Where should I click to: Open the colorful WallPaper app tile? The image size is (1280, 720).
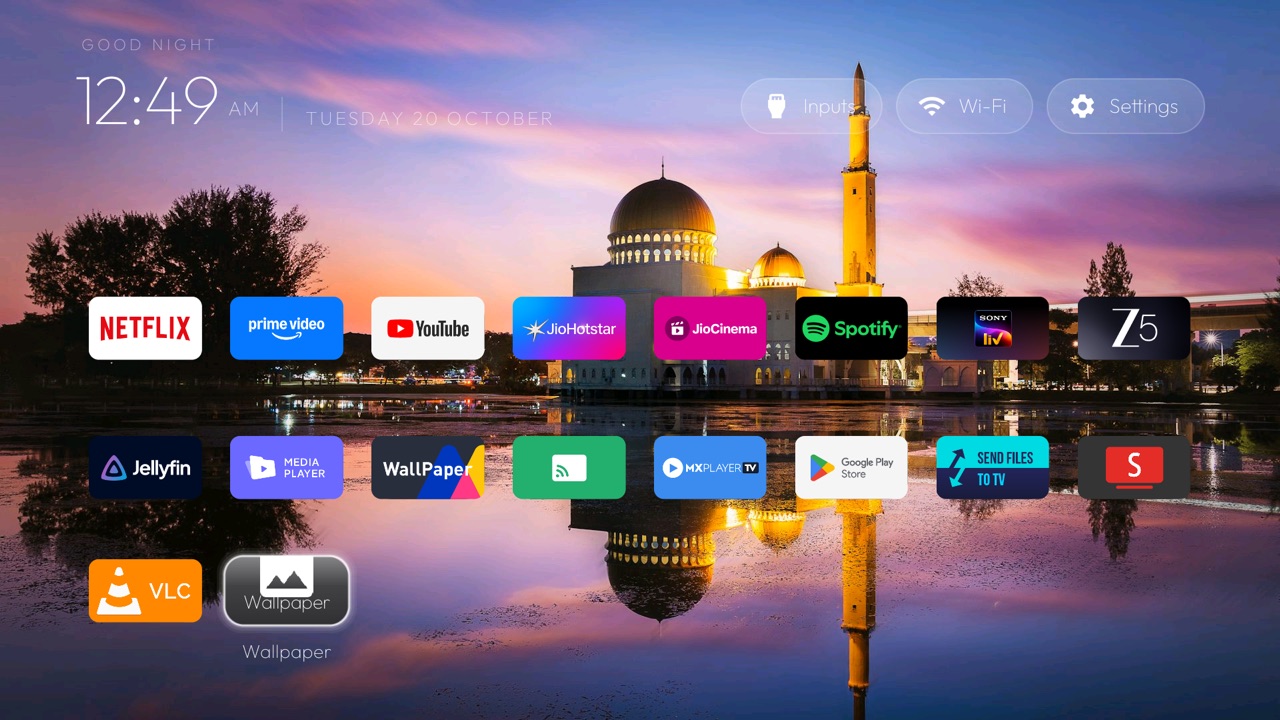(428, 467)
